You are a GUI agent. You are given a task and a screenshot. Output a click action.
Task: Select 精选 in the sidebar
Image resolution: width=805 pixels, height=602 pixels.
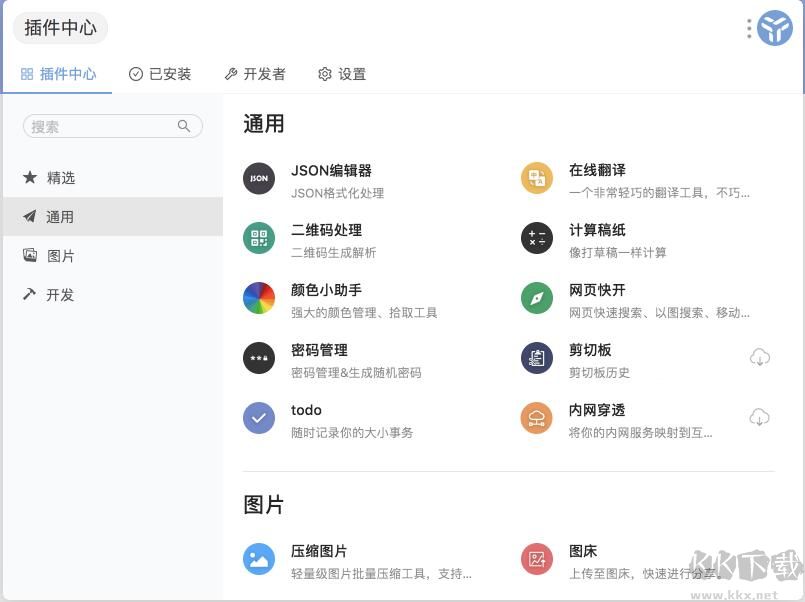pos(60,178)
